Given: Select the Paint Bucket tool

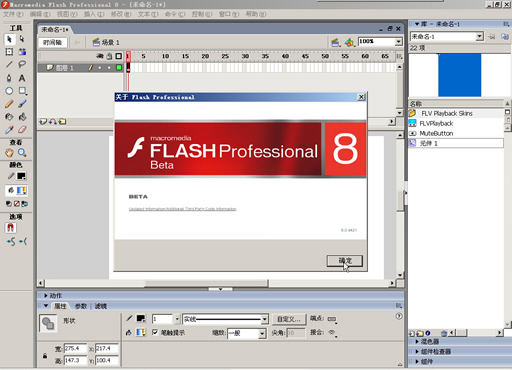Looking at the screenshot, I should [22, 117].
